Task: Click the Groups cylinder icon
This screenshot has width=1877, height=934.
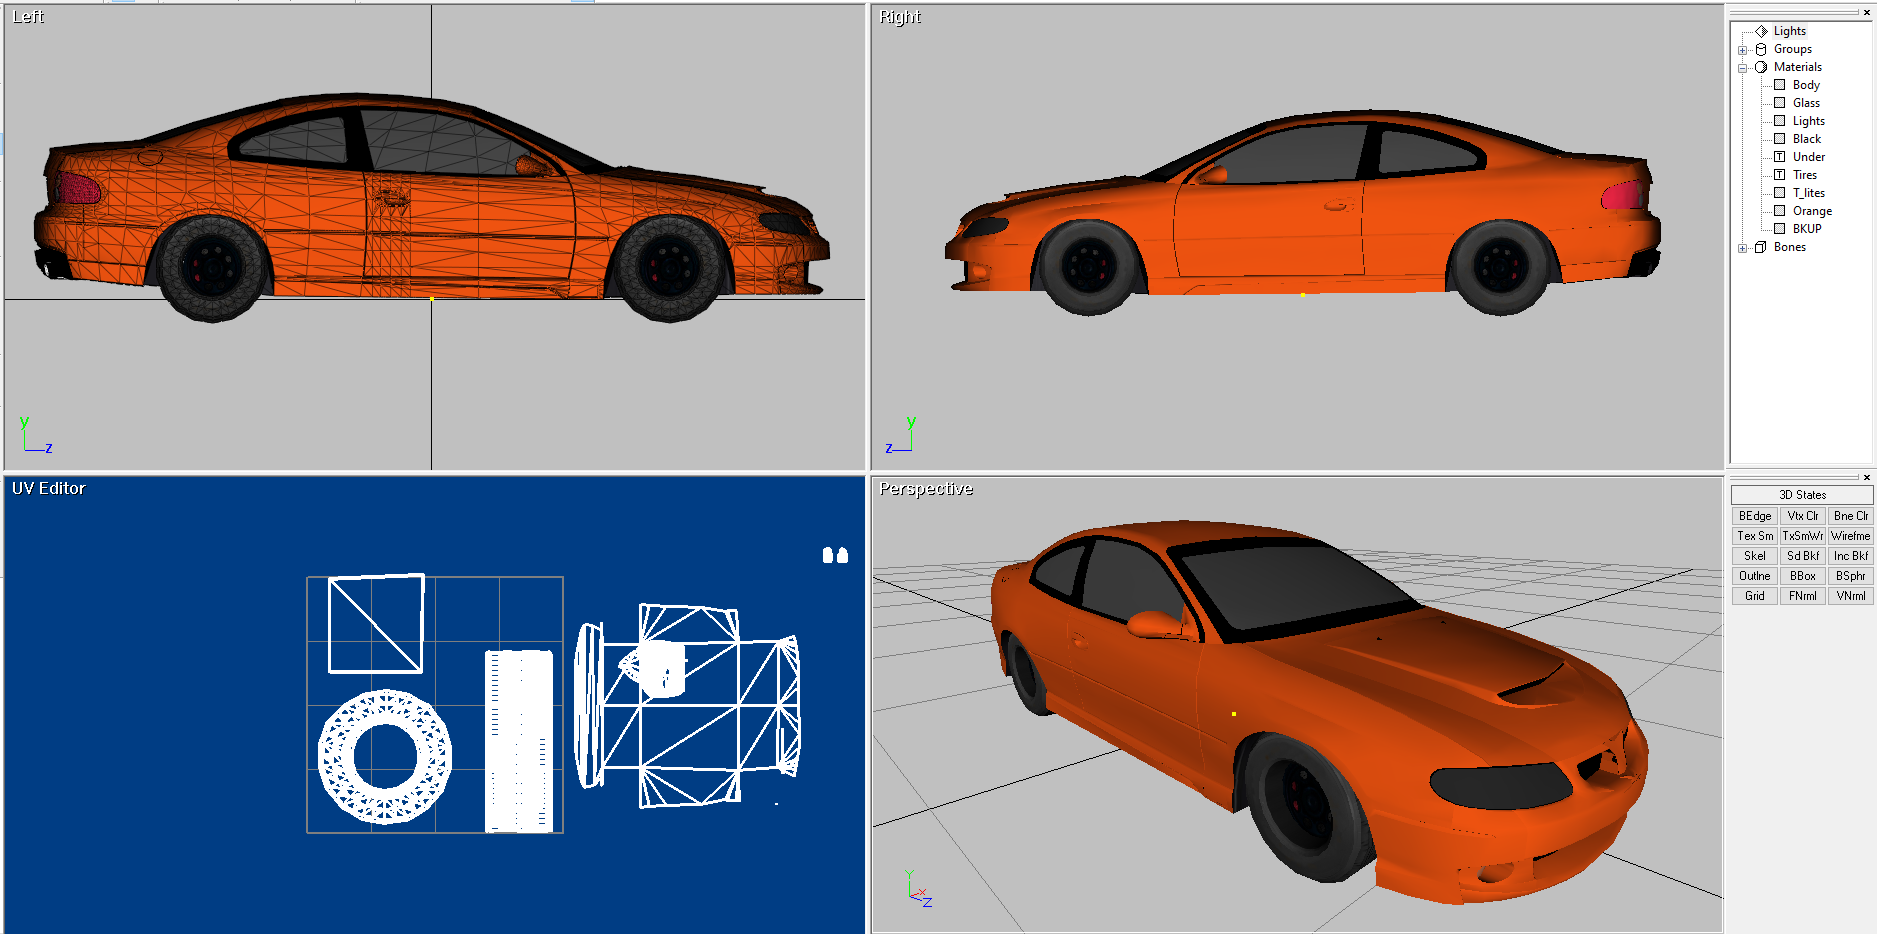Action: pyautogui.click(x=1761, y=49)
